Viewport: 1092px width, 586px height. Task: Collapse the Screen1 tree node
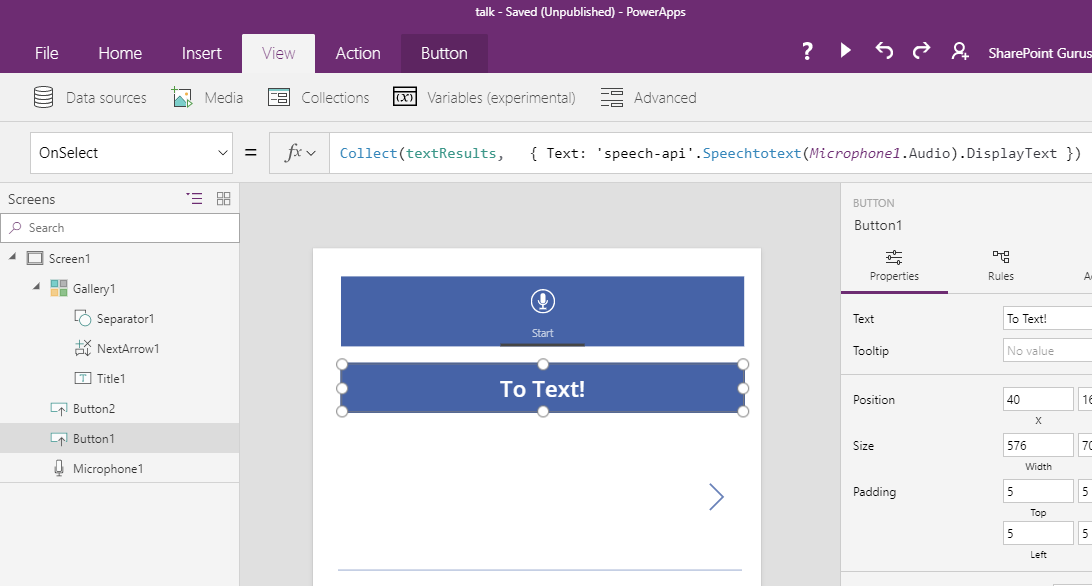click(x=13, y=258)
